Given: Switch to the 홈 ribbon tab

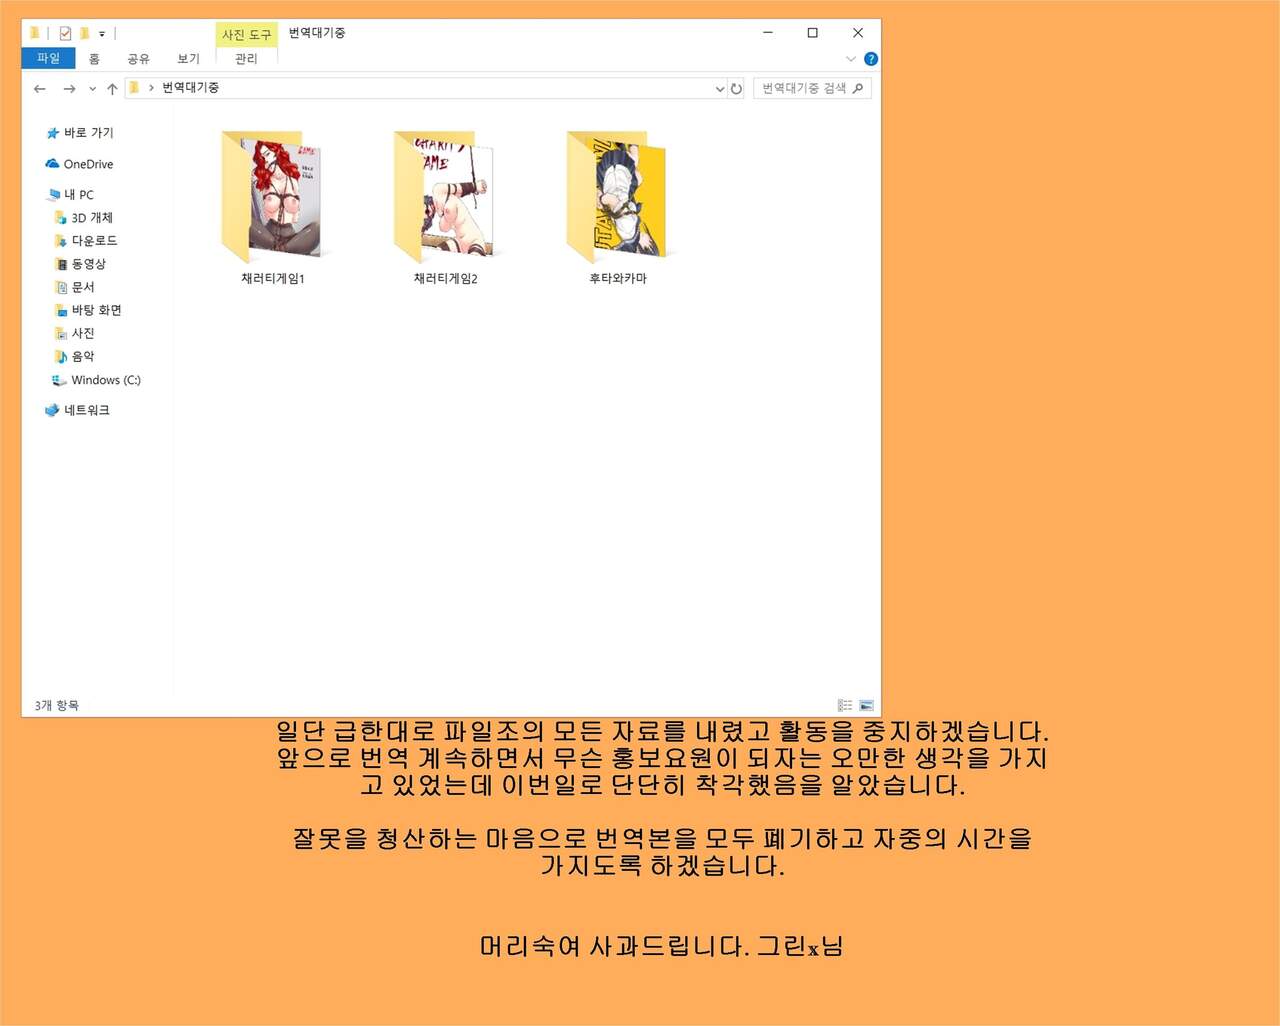Looking at the screenshot, I should coord(94,59).
